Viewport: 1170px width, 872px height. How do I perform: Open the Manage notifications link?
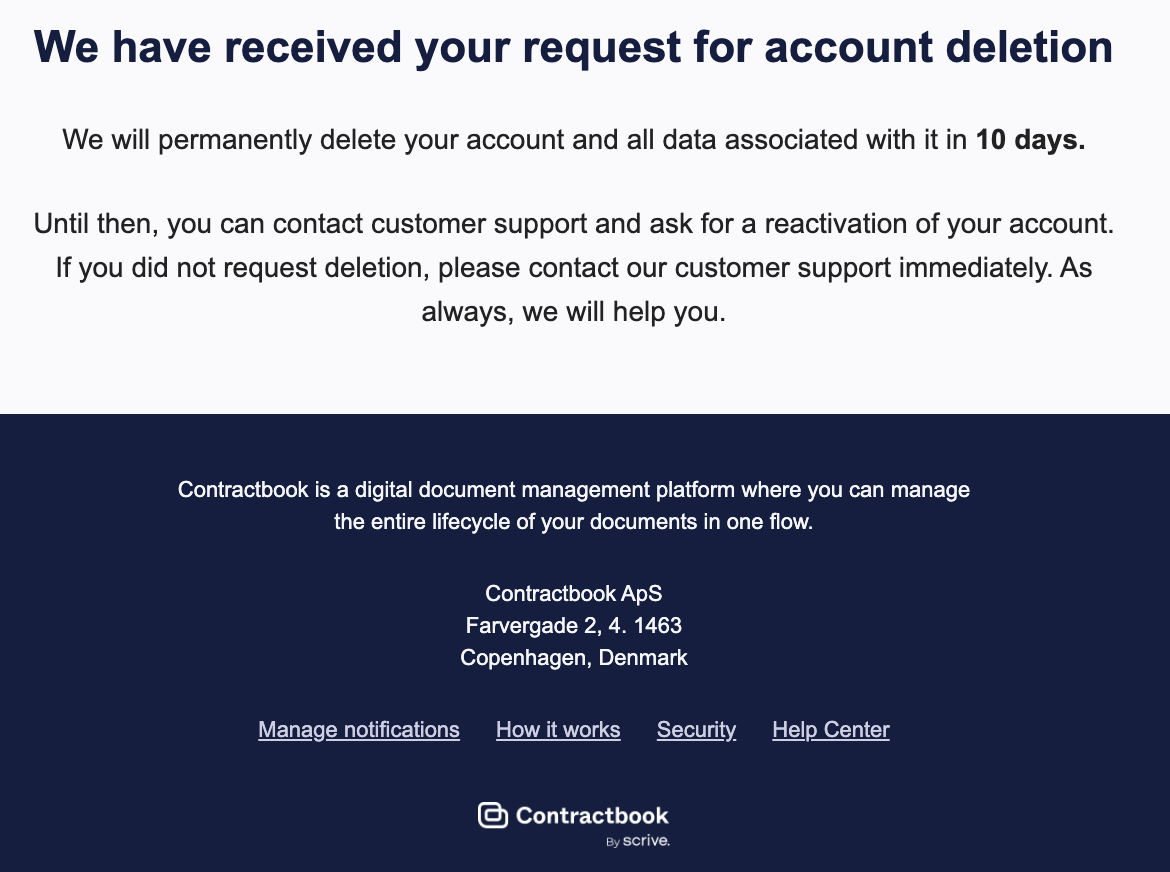click(x=359, y=730)
